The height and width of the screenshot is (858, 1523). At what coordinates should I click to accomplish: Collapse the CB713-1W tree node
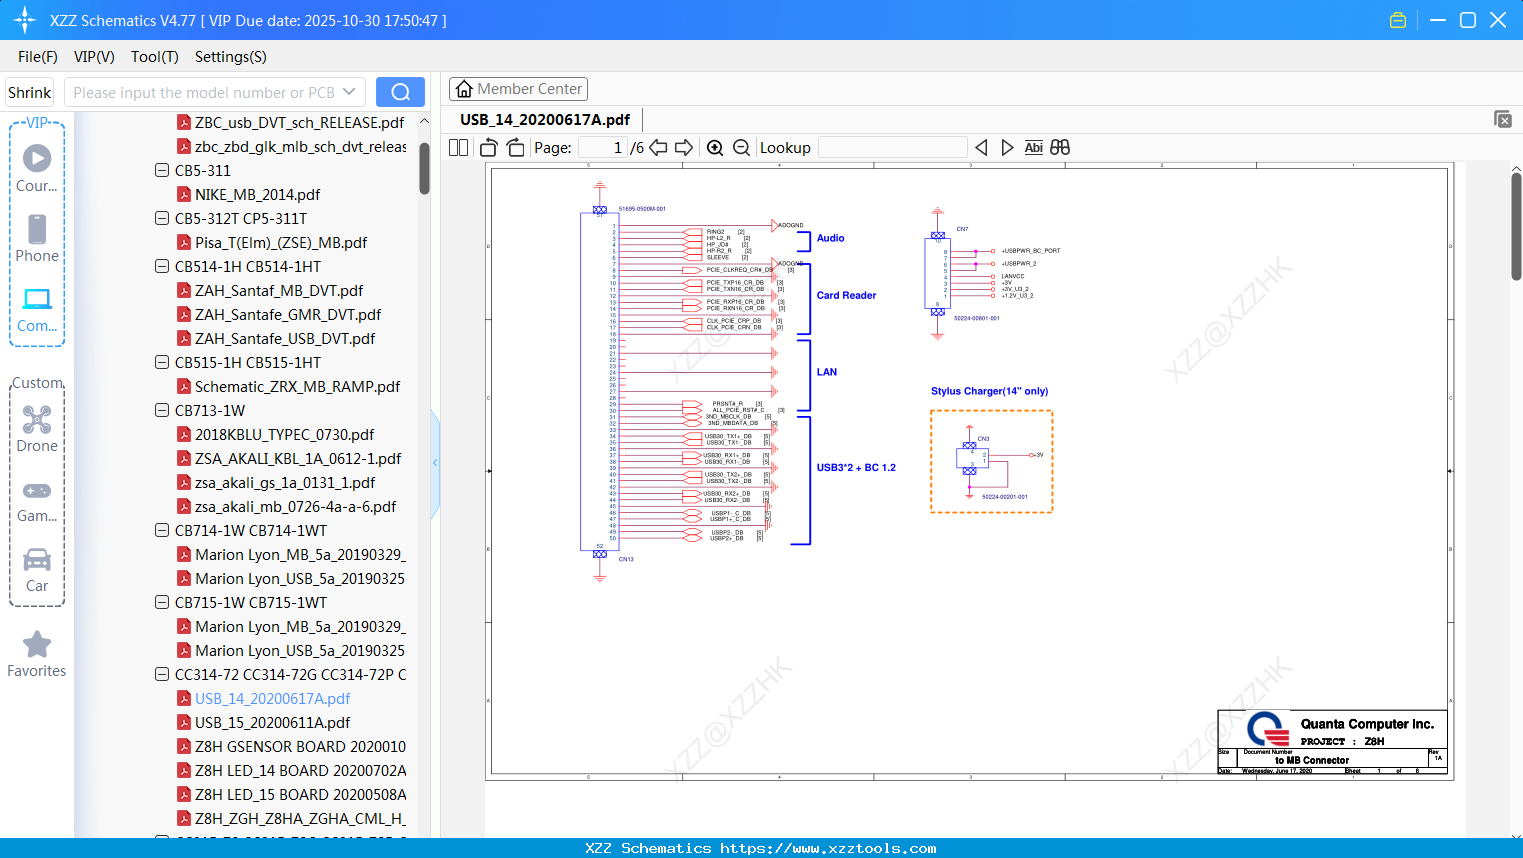coord(162,410)
